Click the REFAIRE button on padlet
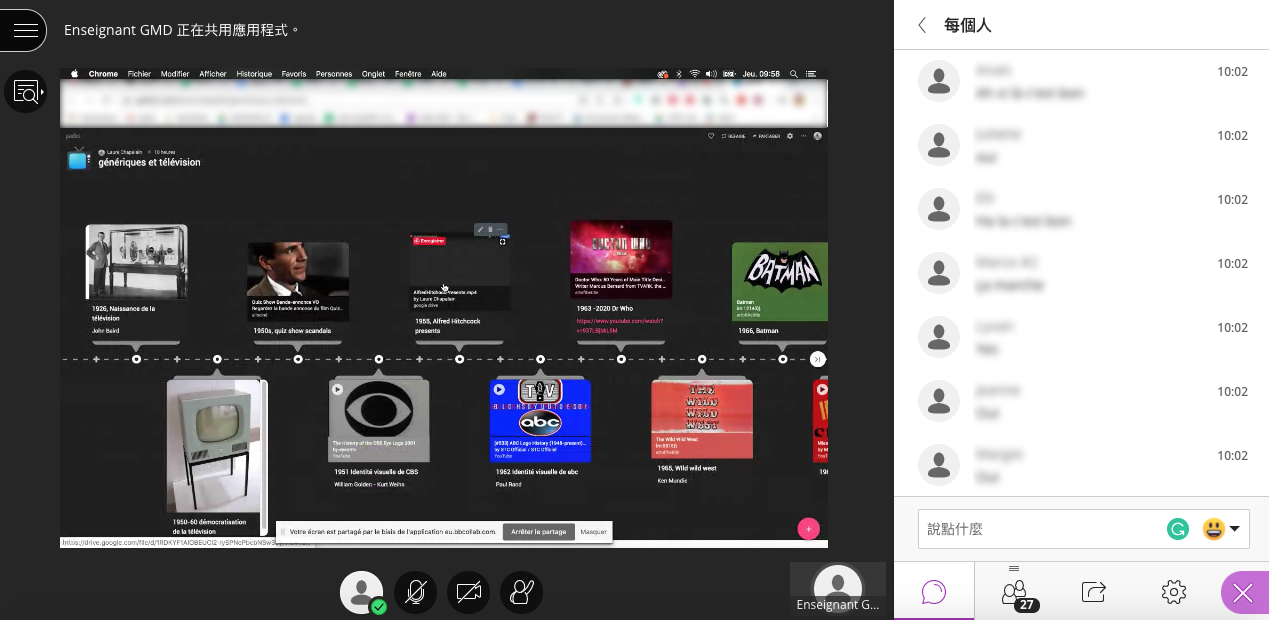This screenshot has height=620, width=1269. [x=735, y=135]
